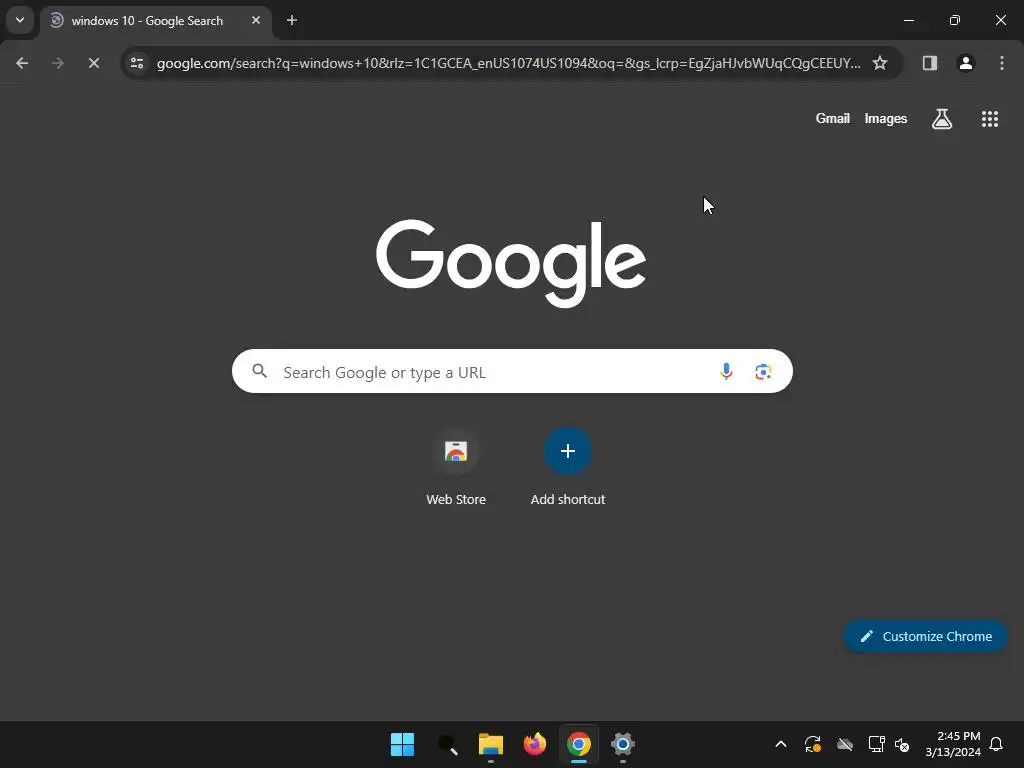Bookmark this tab with the star icon

[880, 63]
